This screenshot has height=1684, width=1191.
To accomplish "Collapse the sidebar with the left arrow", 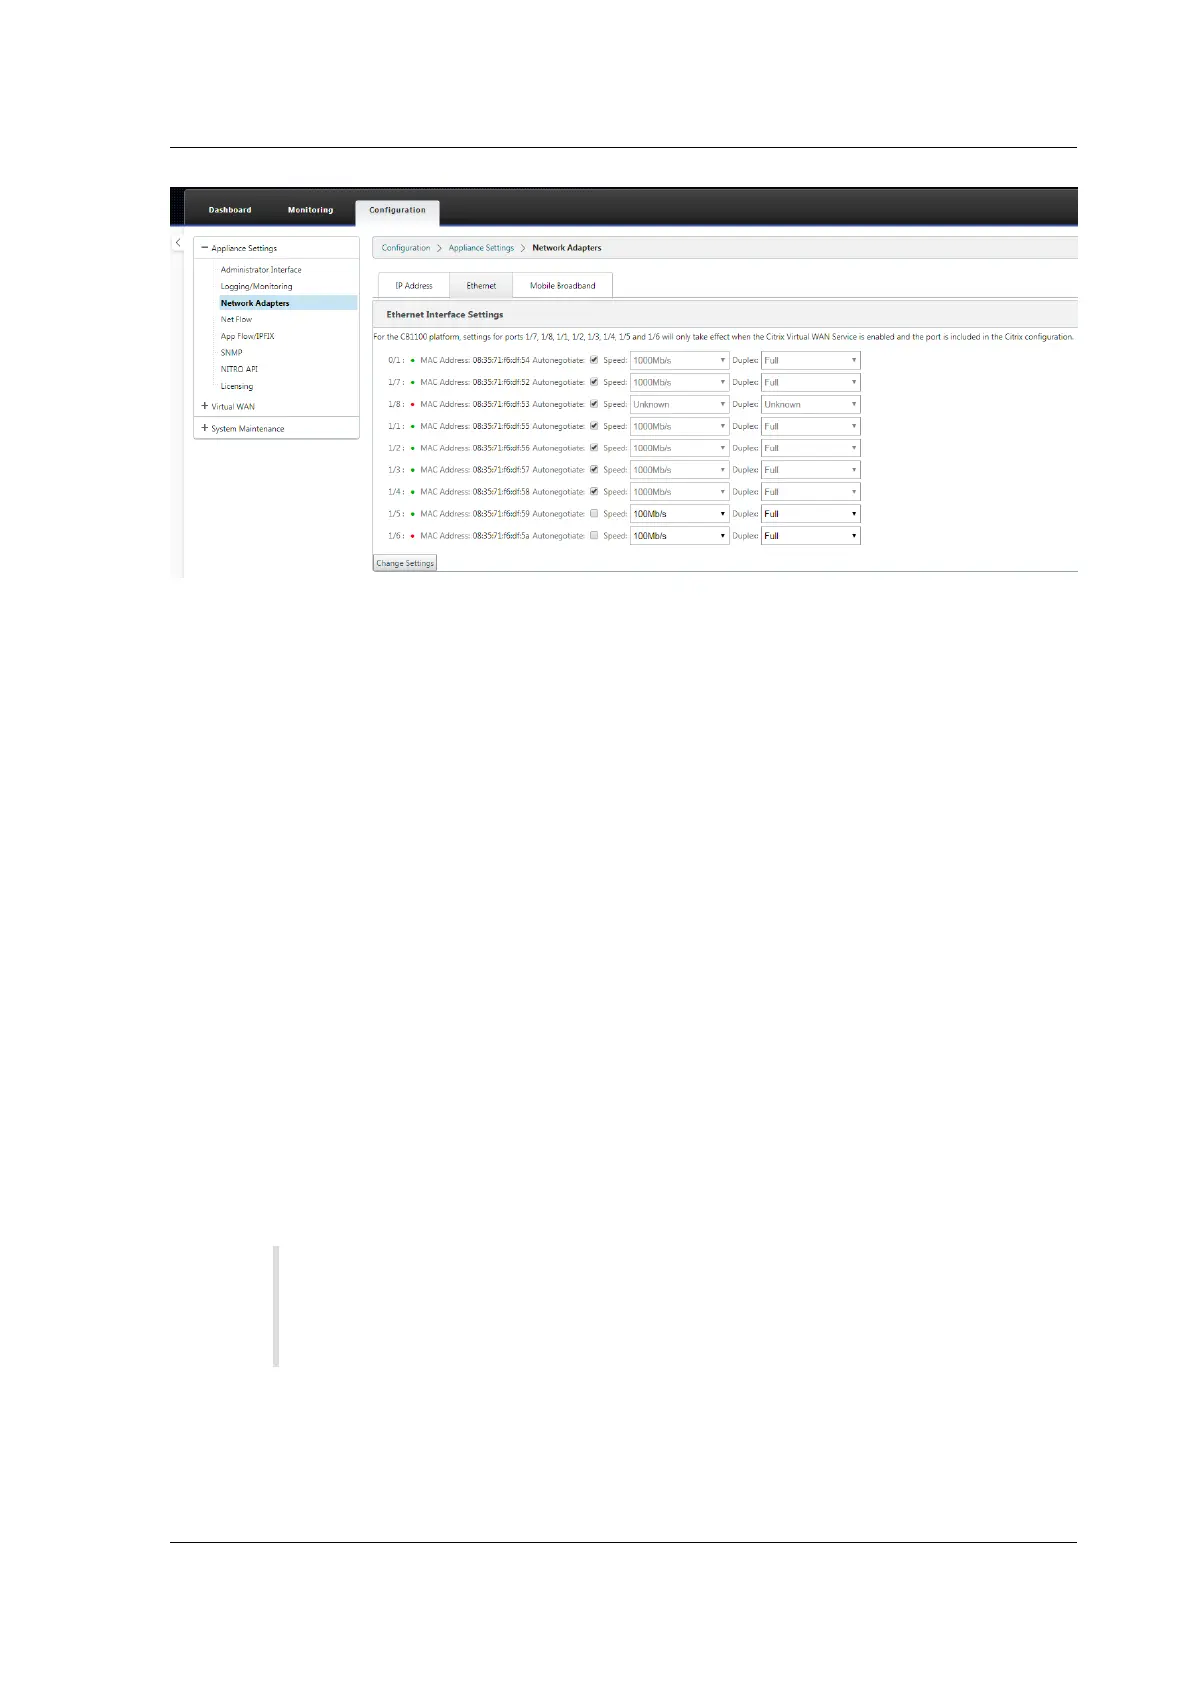I will click(178, 243).
